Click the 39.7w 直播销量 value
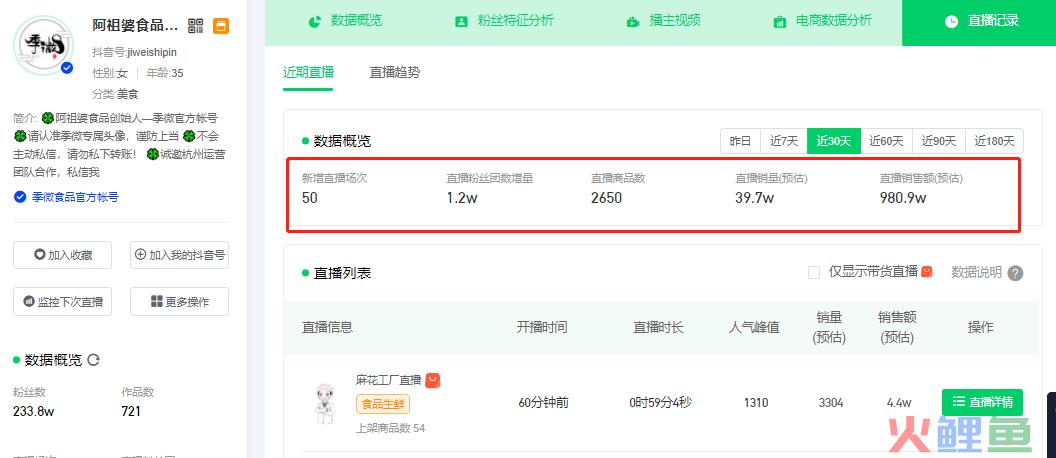This screenshot has width=1056, height=458. click(x=754, y=198)
